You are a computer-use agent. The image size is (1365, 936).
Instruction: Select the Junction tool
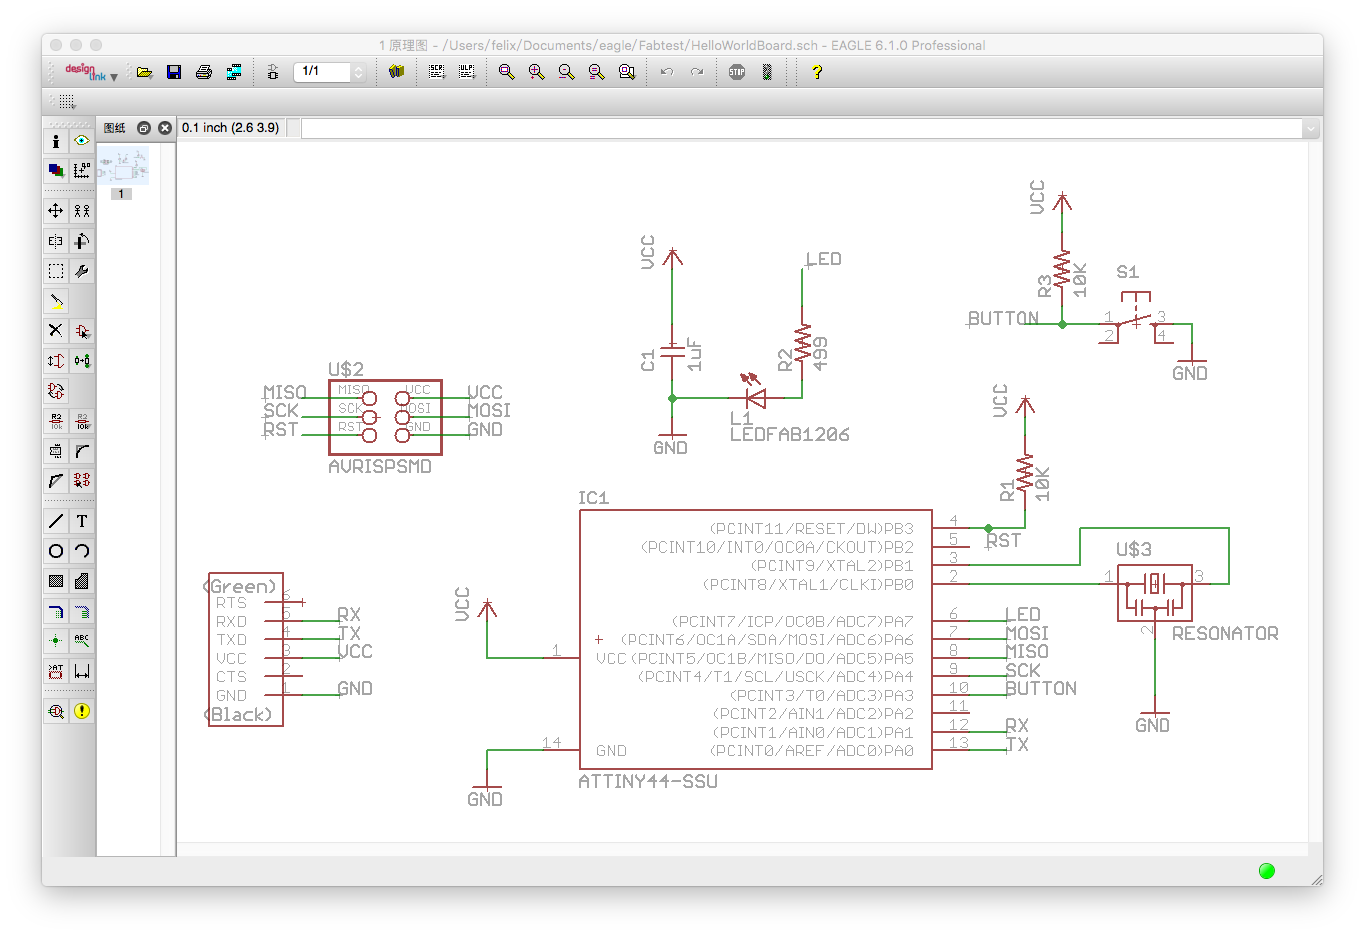point(56,641)
